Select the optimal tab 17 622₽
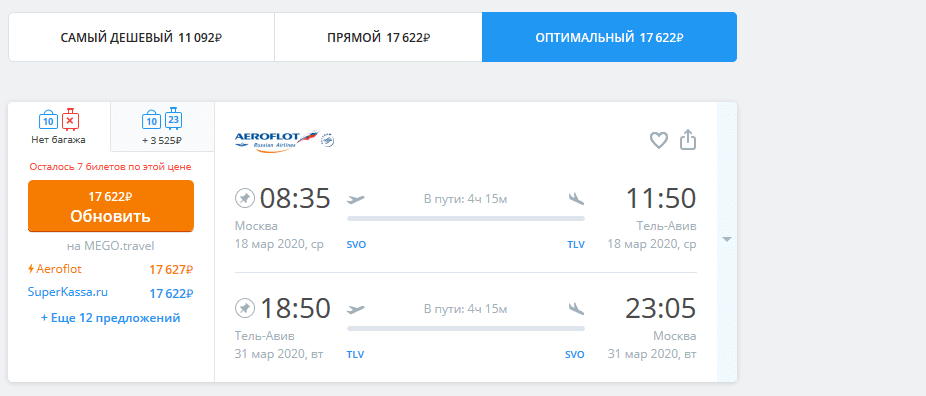The height and width of the screenshot is (396, 926). pyautogui.click(x=609, y=37)
